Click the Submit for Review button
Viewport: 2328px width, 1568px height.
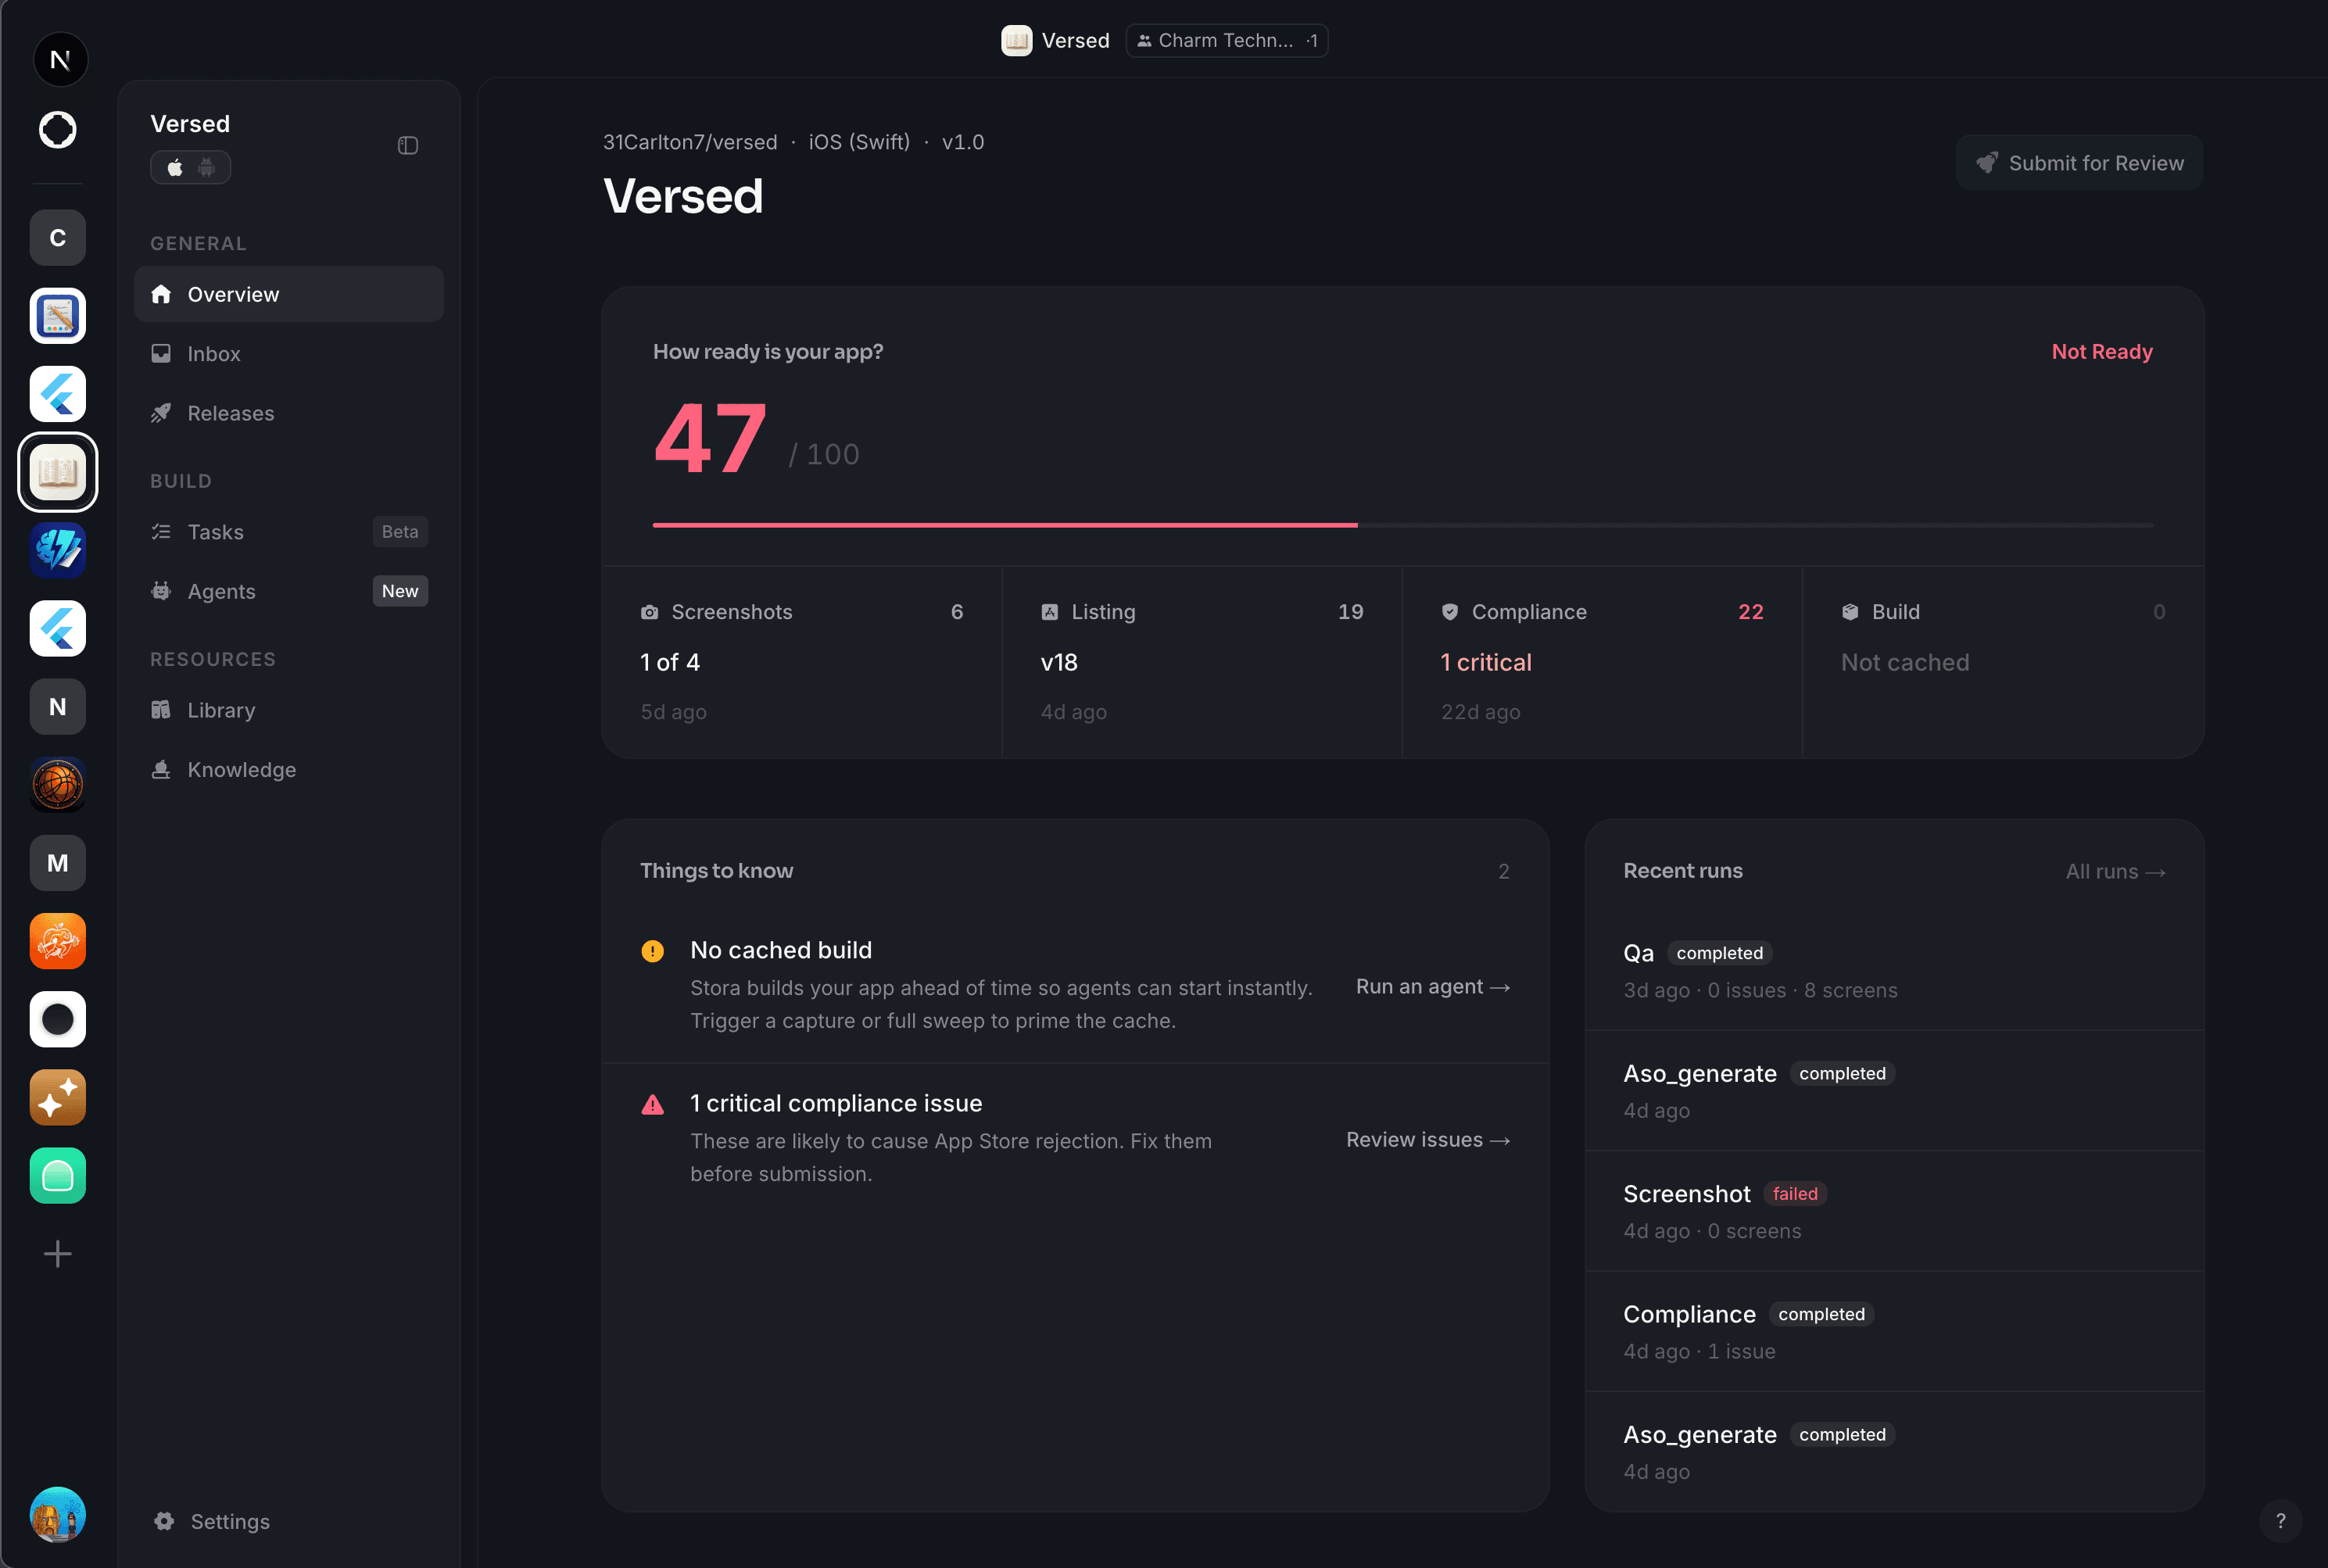coord(2079,162)
